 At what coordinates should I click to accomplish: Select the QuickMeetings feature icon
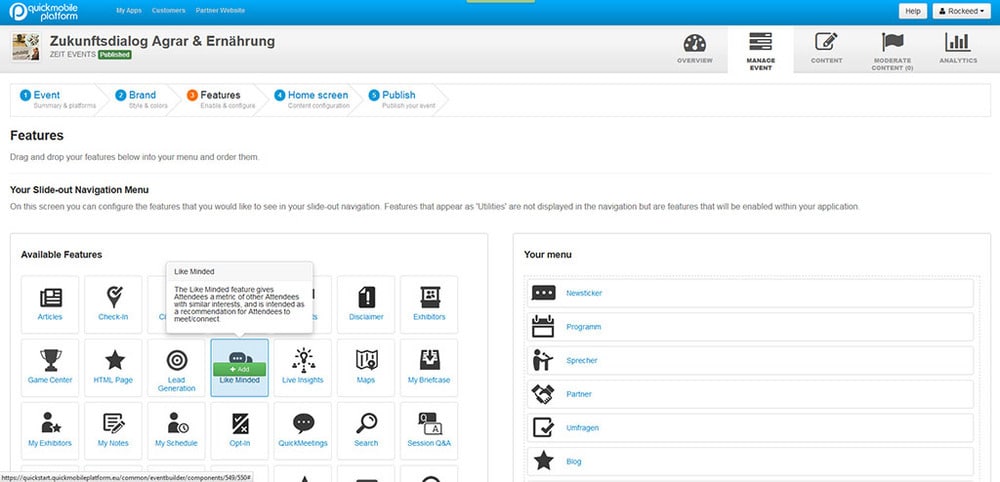(303, 423)
